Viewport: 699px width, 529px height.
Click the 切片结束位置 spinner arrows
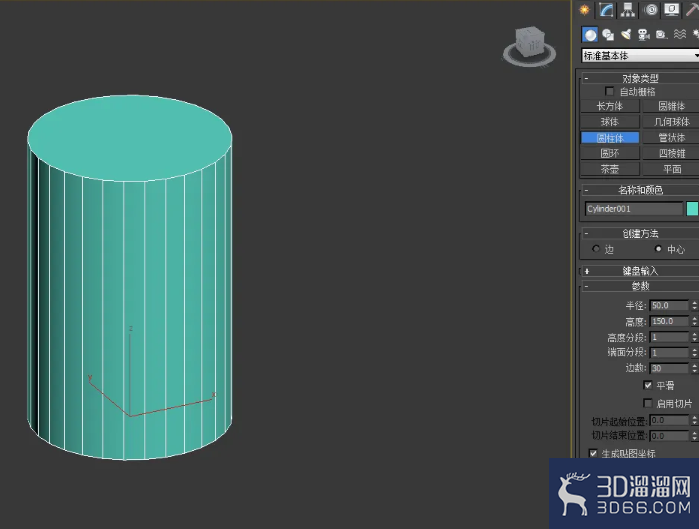click(x=695, y=435)
